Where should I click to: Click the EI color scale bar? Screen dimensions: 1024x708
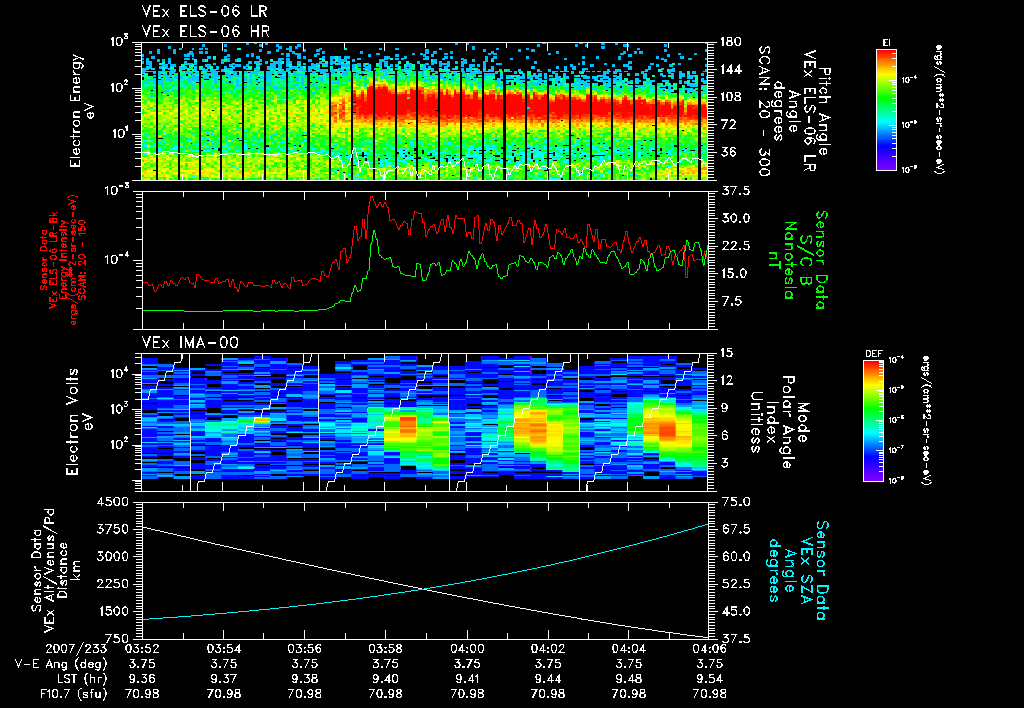click(886, 110)
